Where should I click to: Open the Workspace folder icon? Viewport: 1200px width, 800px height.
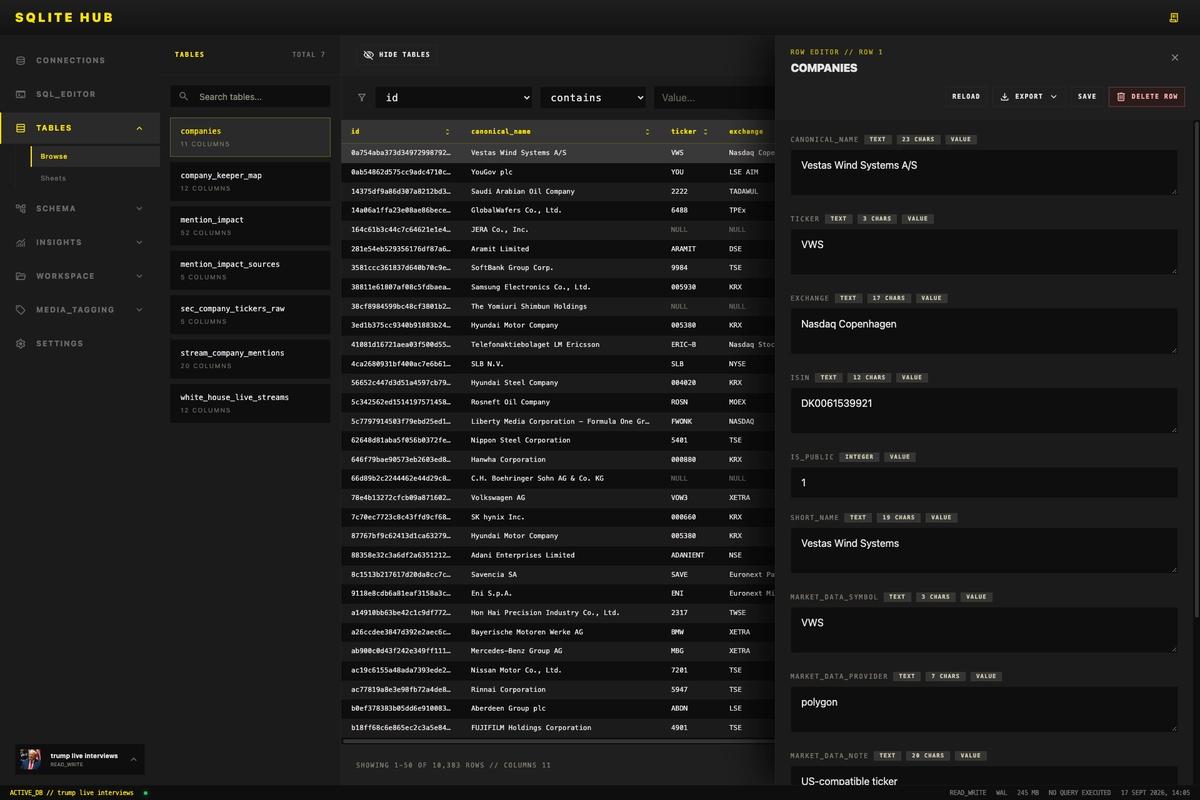pyautogui.click(x=21, y=276)
